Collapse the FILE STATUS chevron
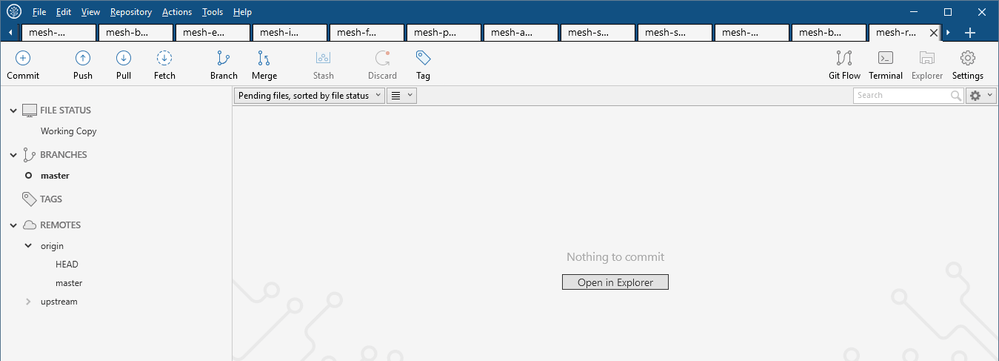 (x=13, y=110)
